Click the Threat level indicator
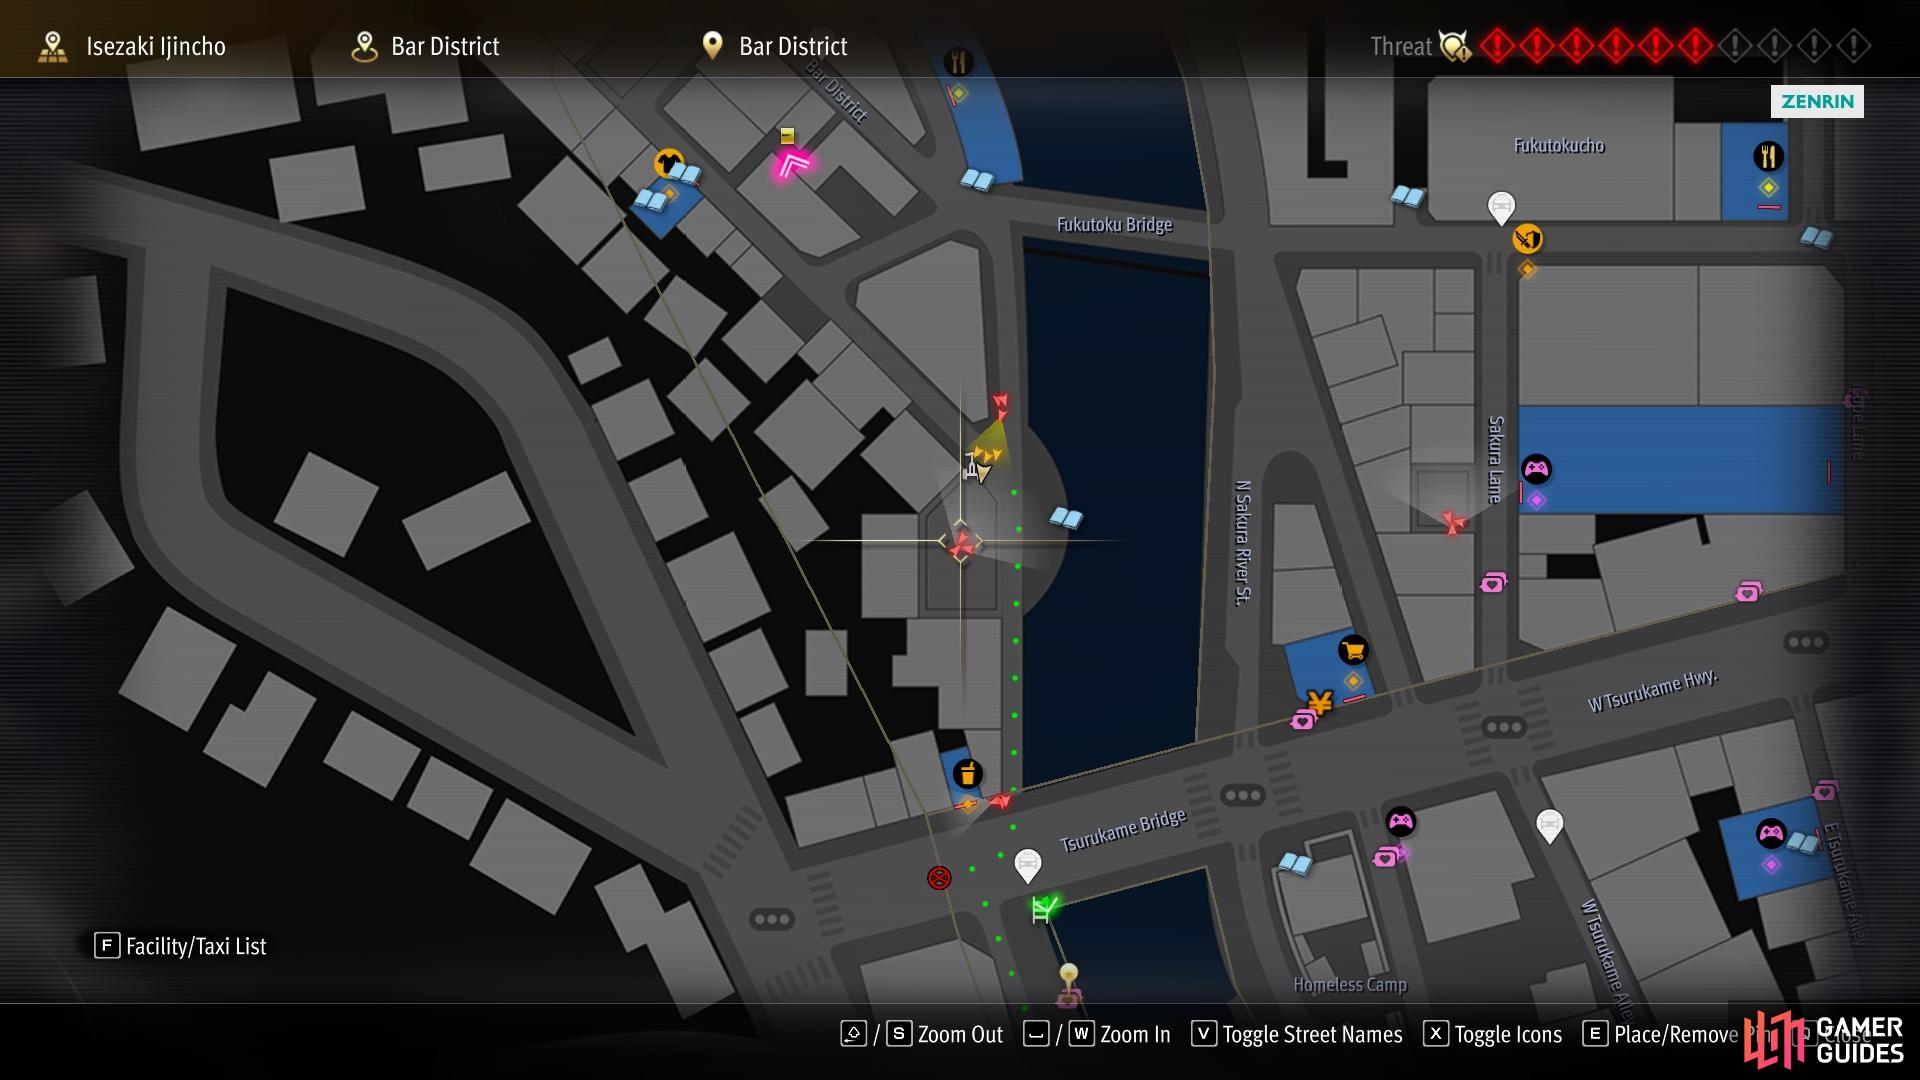 coord(1620,46)
